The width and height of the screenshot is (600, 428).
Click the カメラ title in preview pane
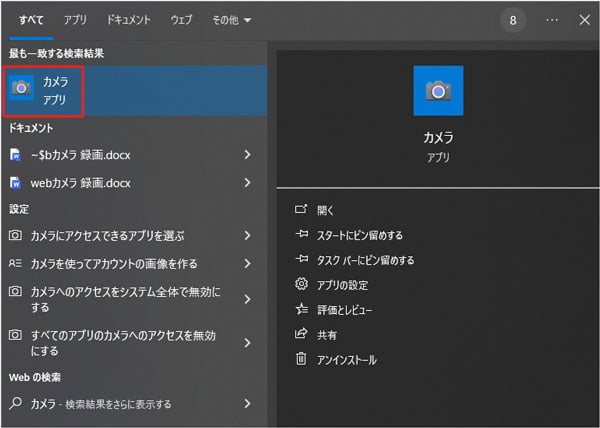pyautogui.click(x=438, y=137)
